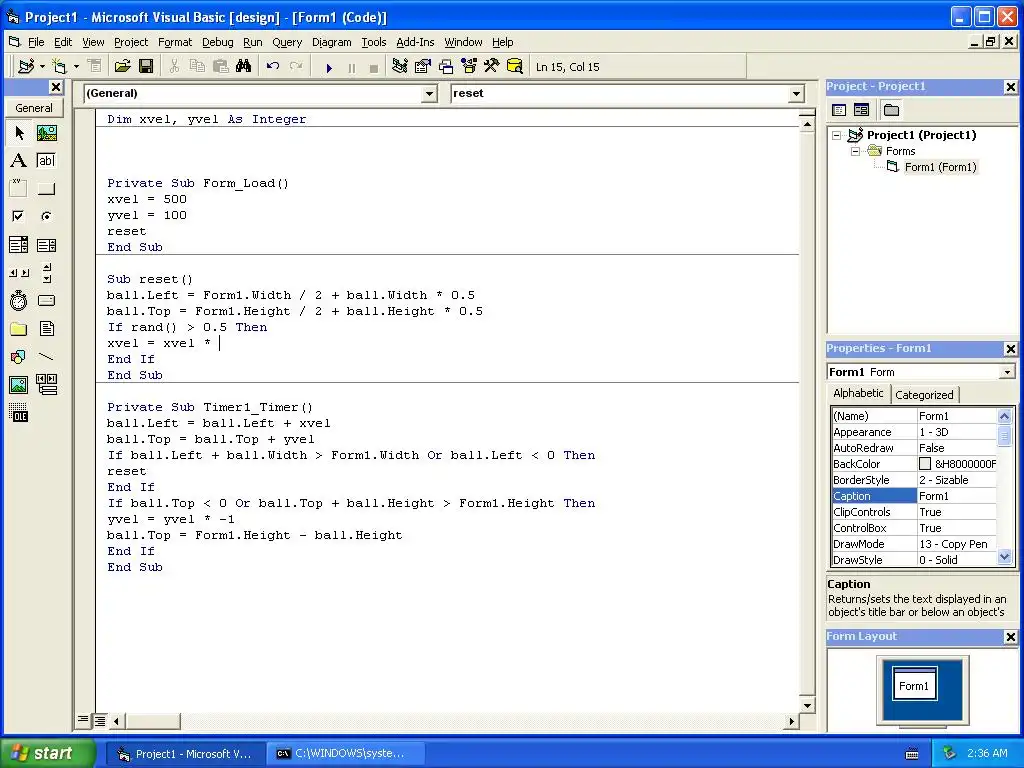Open the Form1 Form object dropdown in Properties

pos(1006,372)
